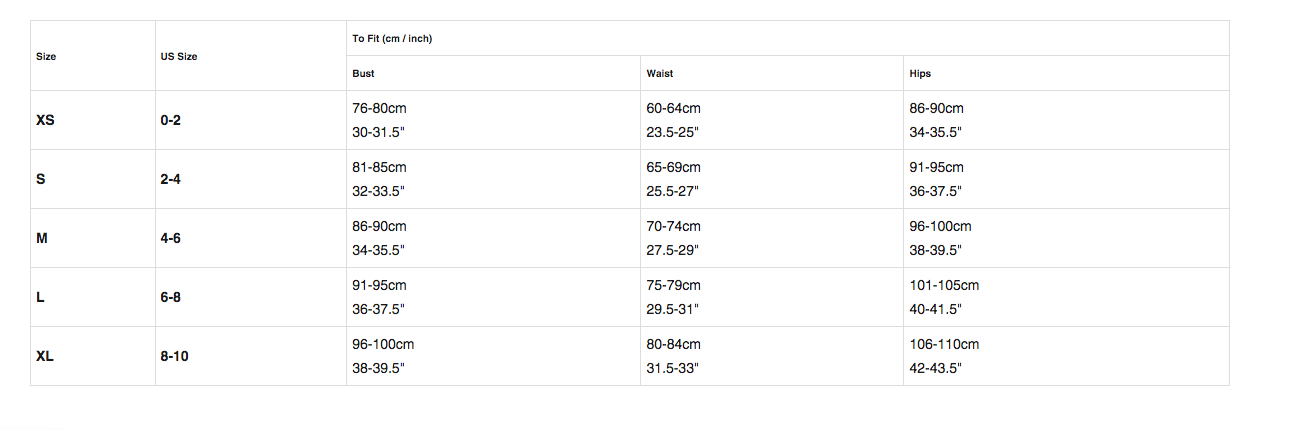Select the M size row label
The width and height of the screenshot is (1300, 430).
coord(41,238)
